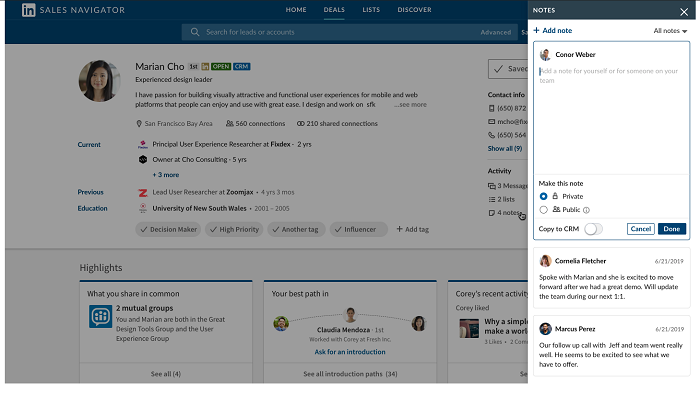Click the mutual groups icon
The height and width of the screenshot is (394, 700).
point(100,316)
